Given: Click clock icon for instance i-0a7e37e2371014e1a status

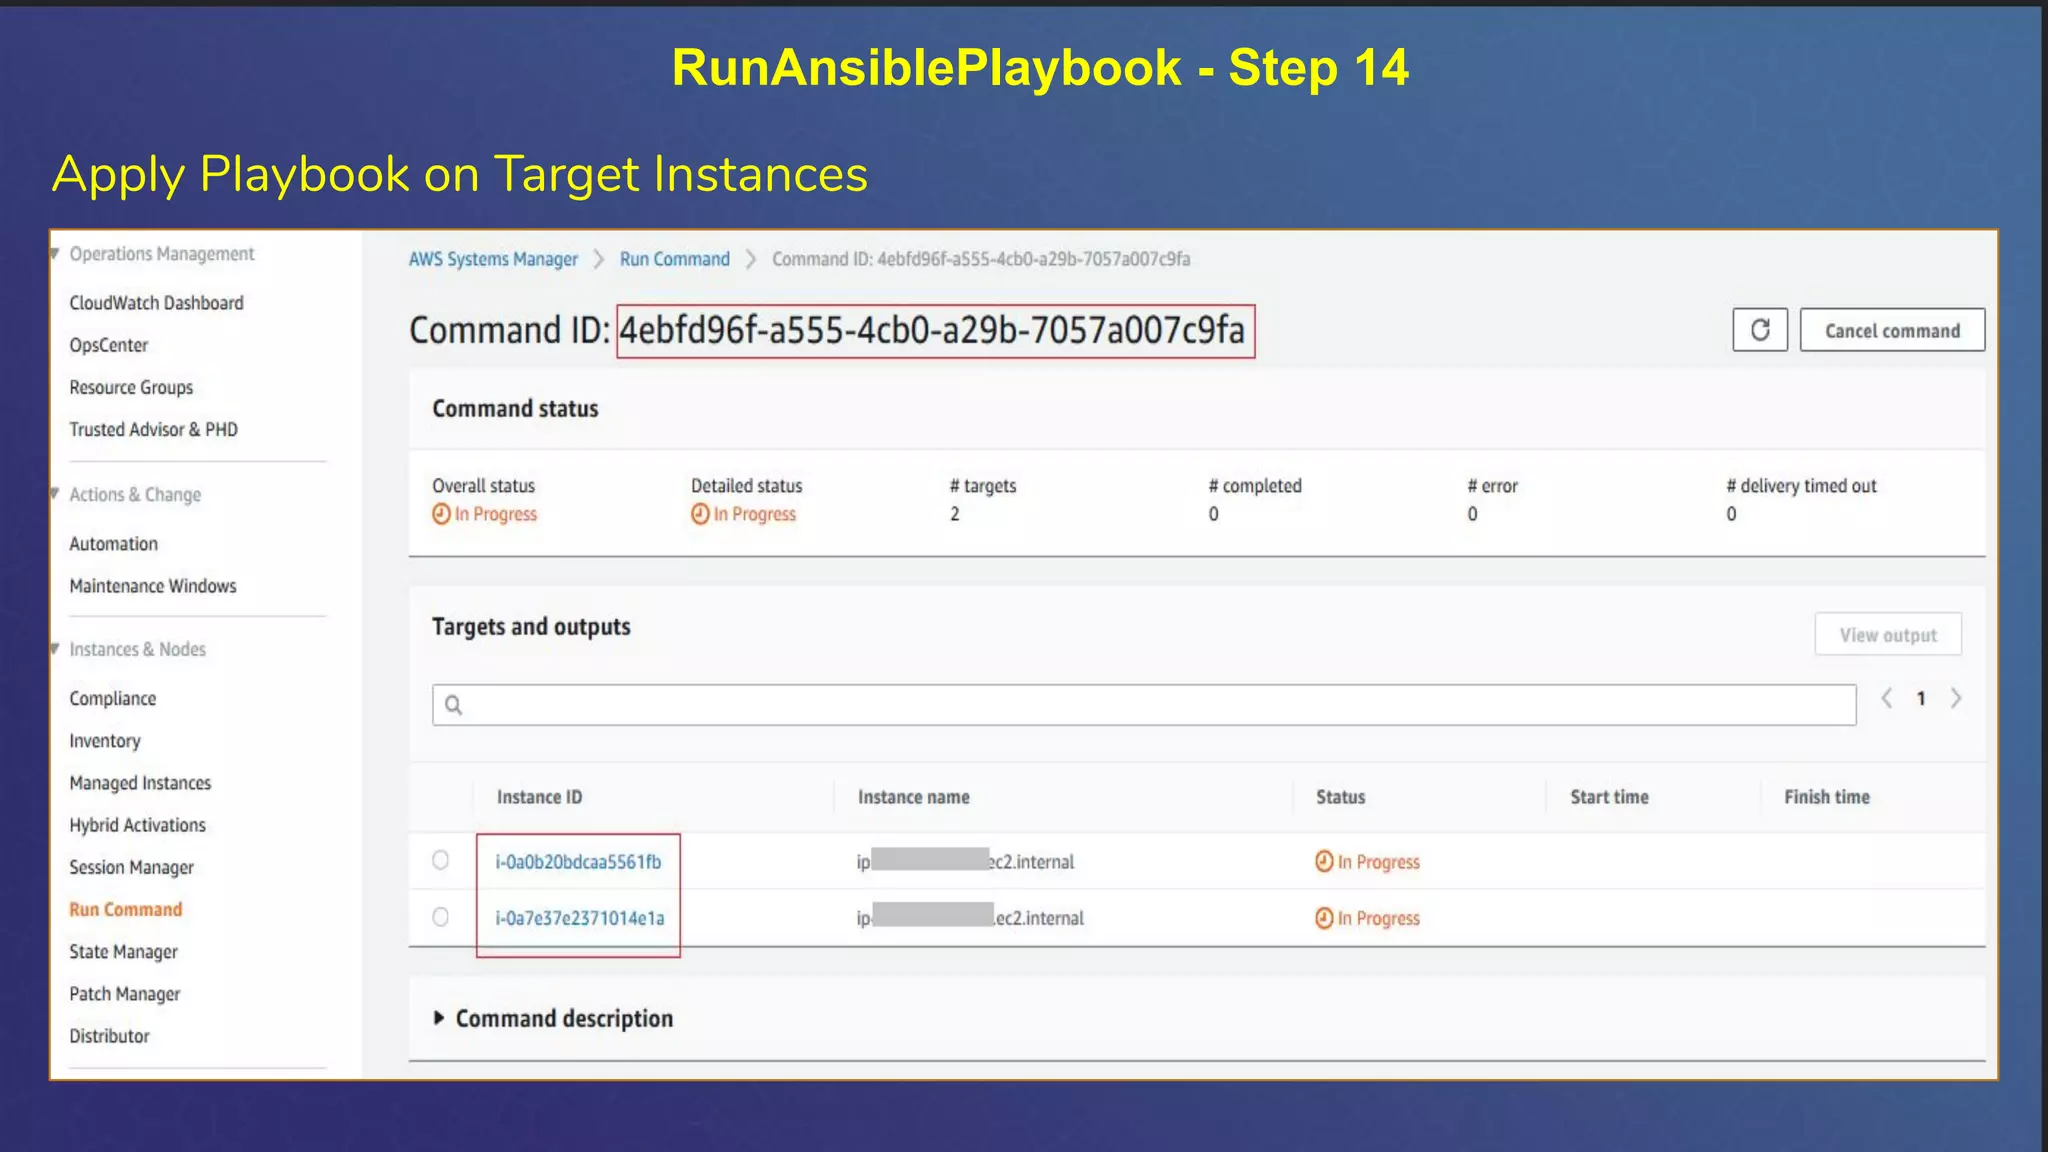Looking at the screenshot, I should click(1324, 918).
